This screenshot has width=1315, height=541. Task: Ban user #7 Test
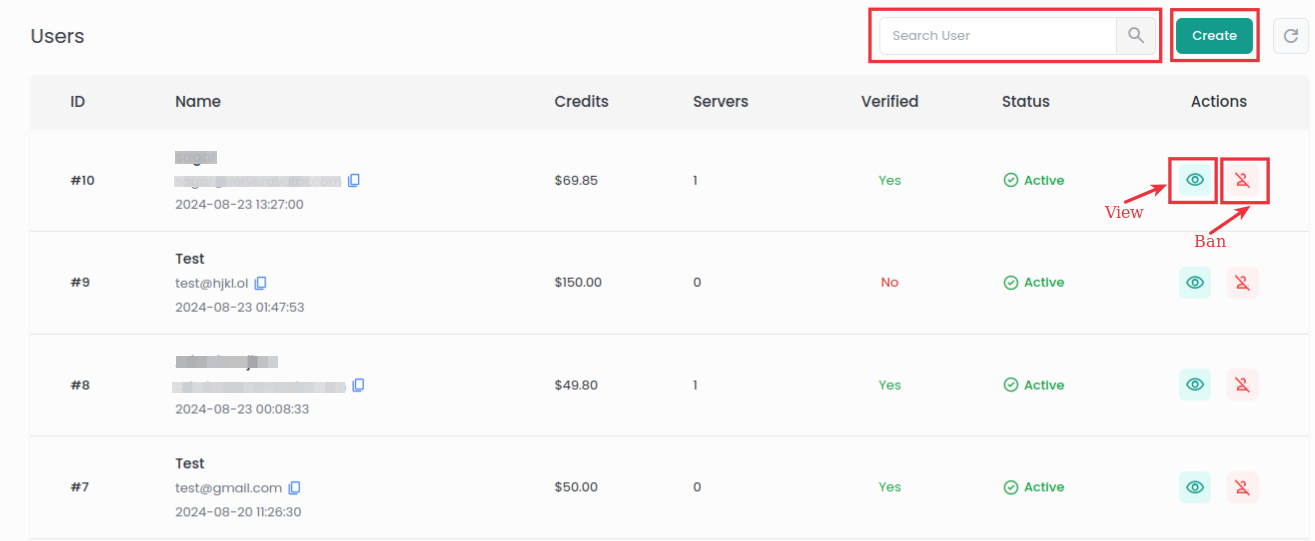click(x=1242, y=487)
